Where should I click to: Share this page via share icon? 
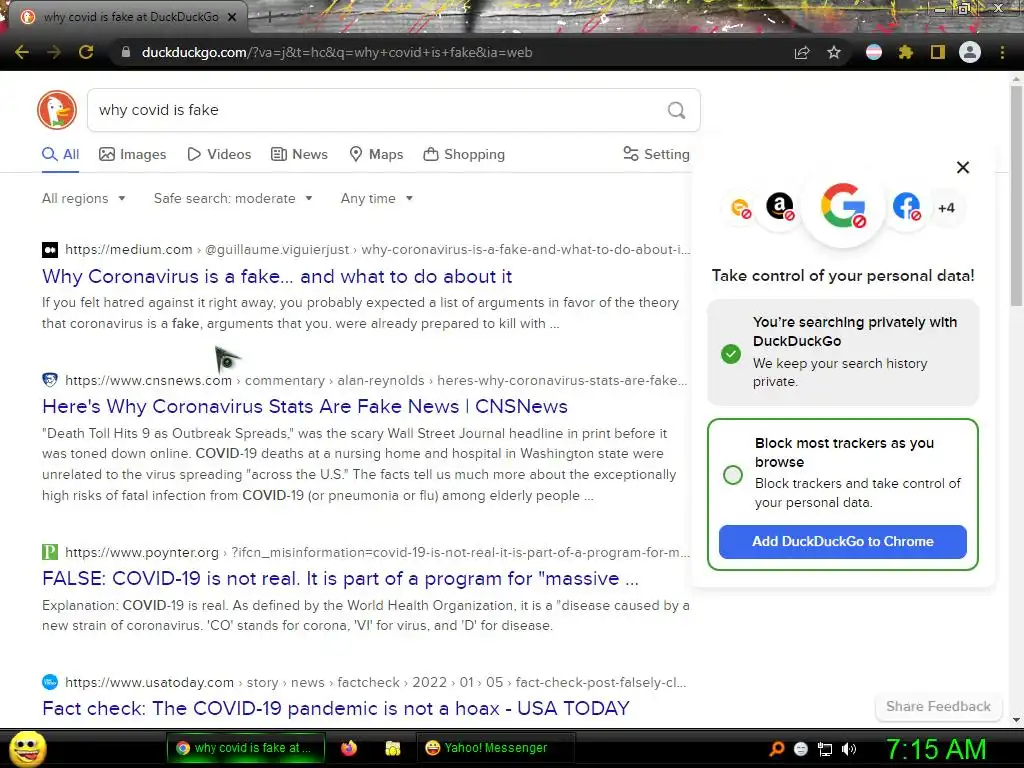(802, 52)
